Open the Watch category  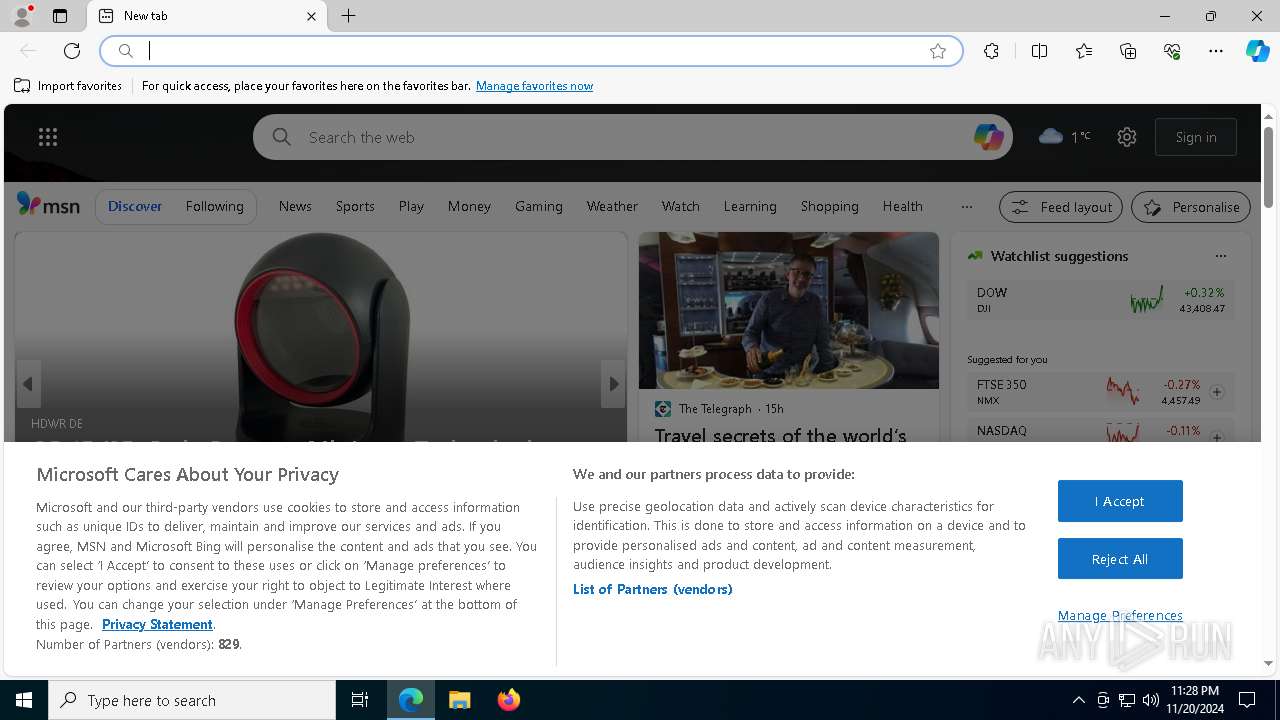[680, 206]
